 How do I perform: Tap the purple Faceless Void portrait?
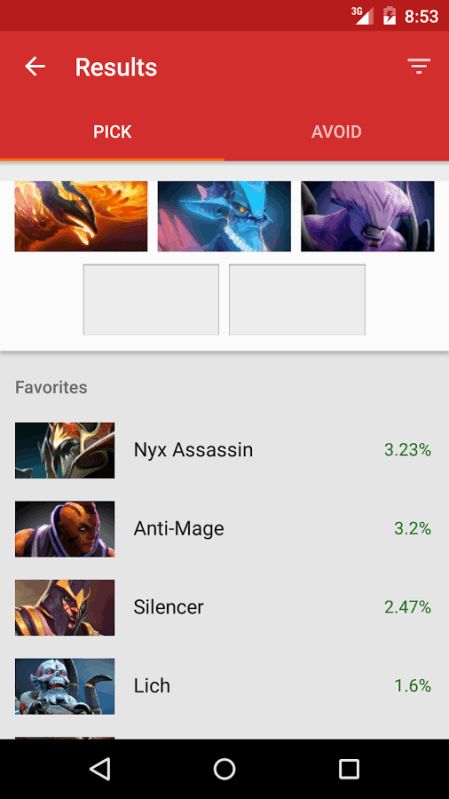[x=367, y=216]
